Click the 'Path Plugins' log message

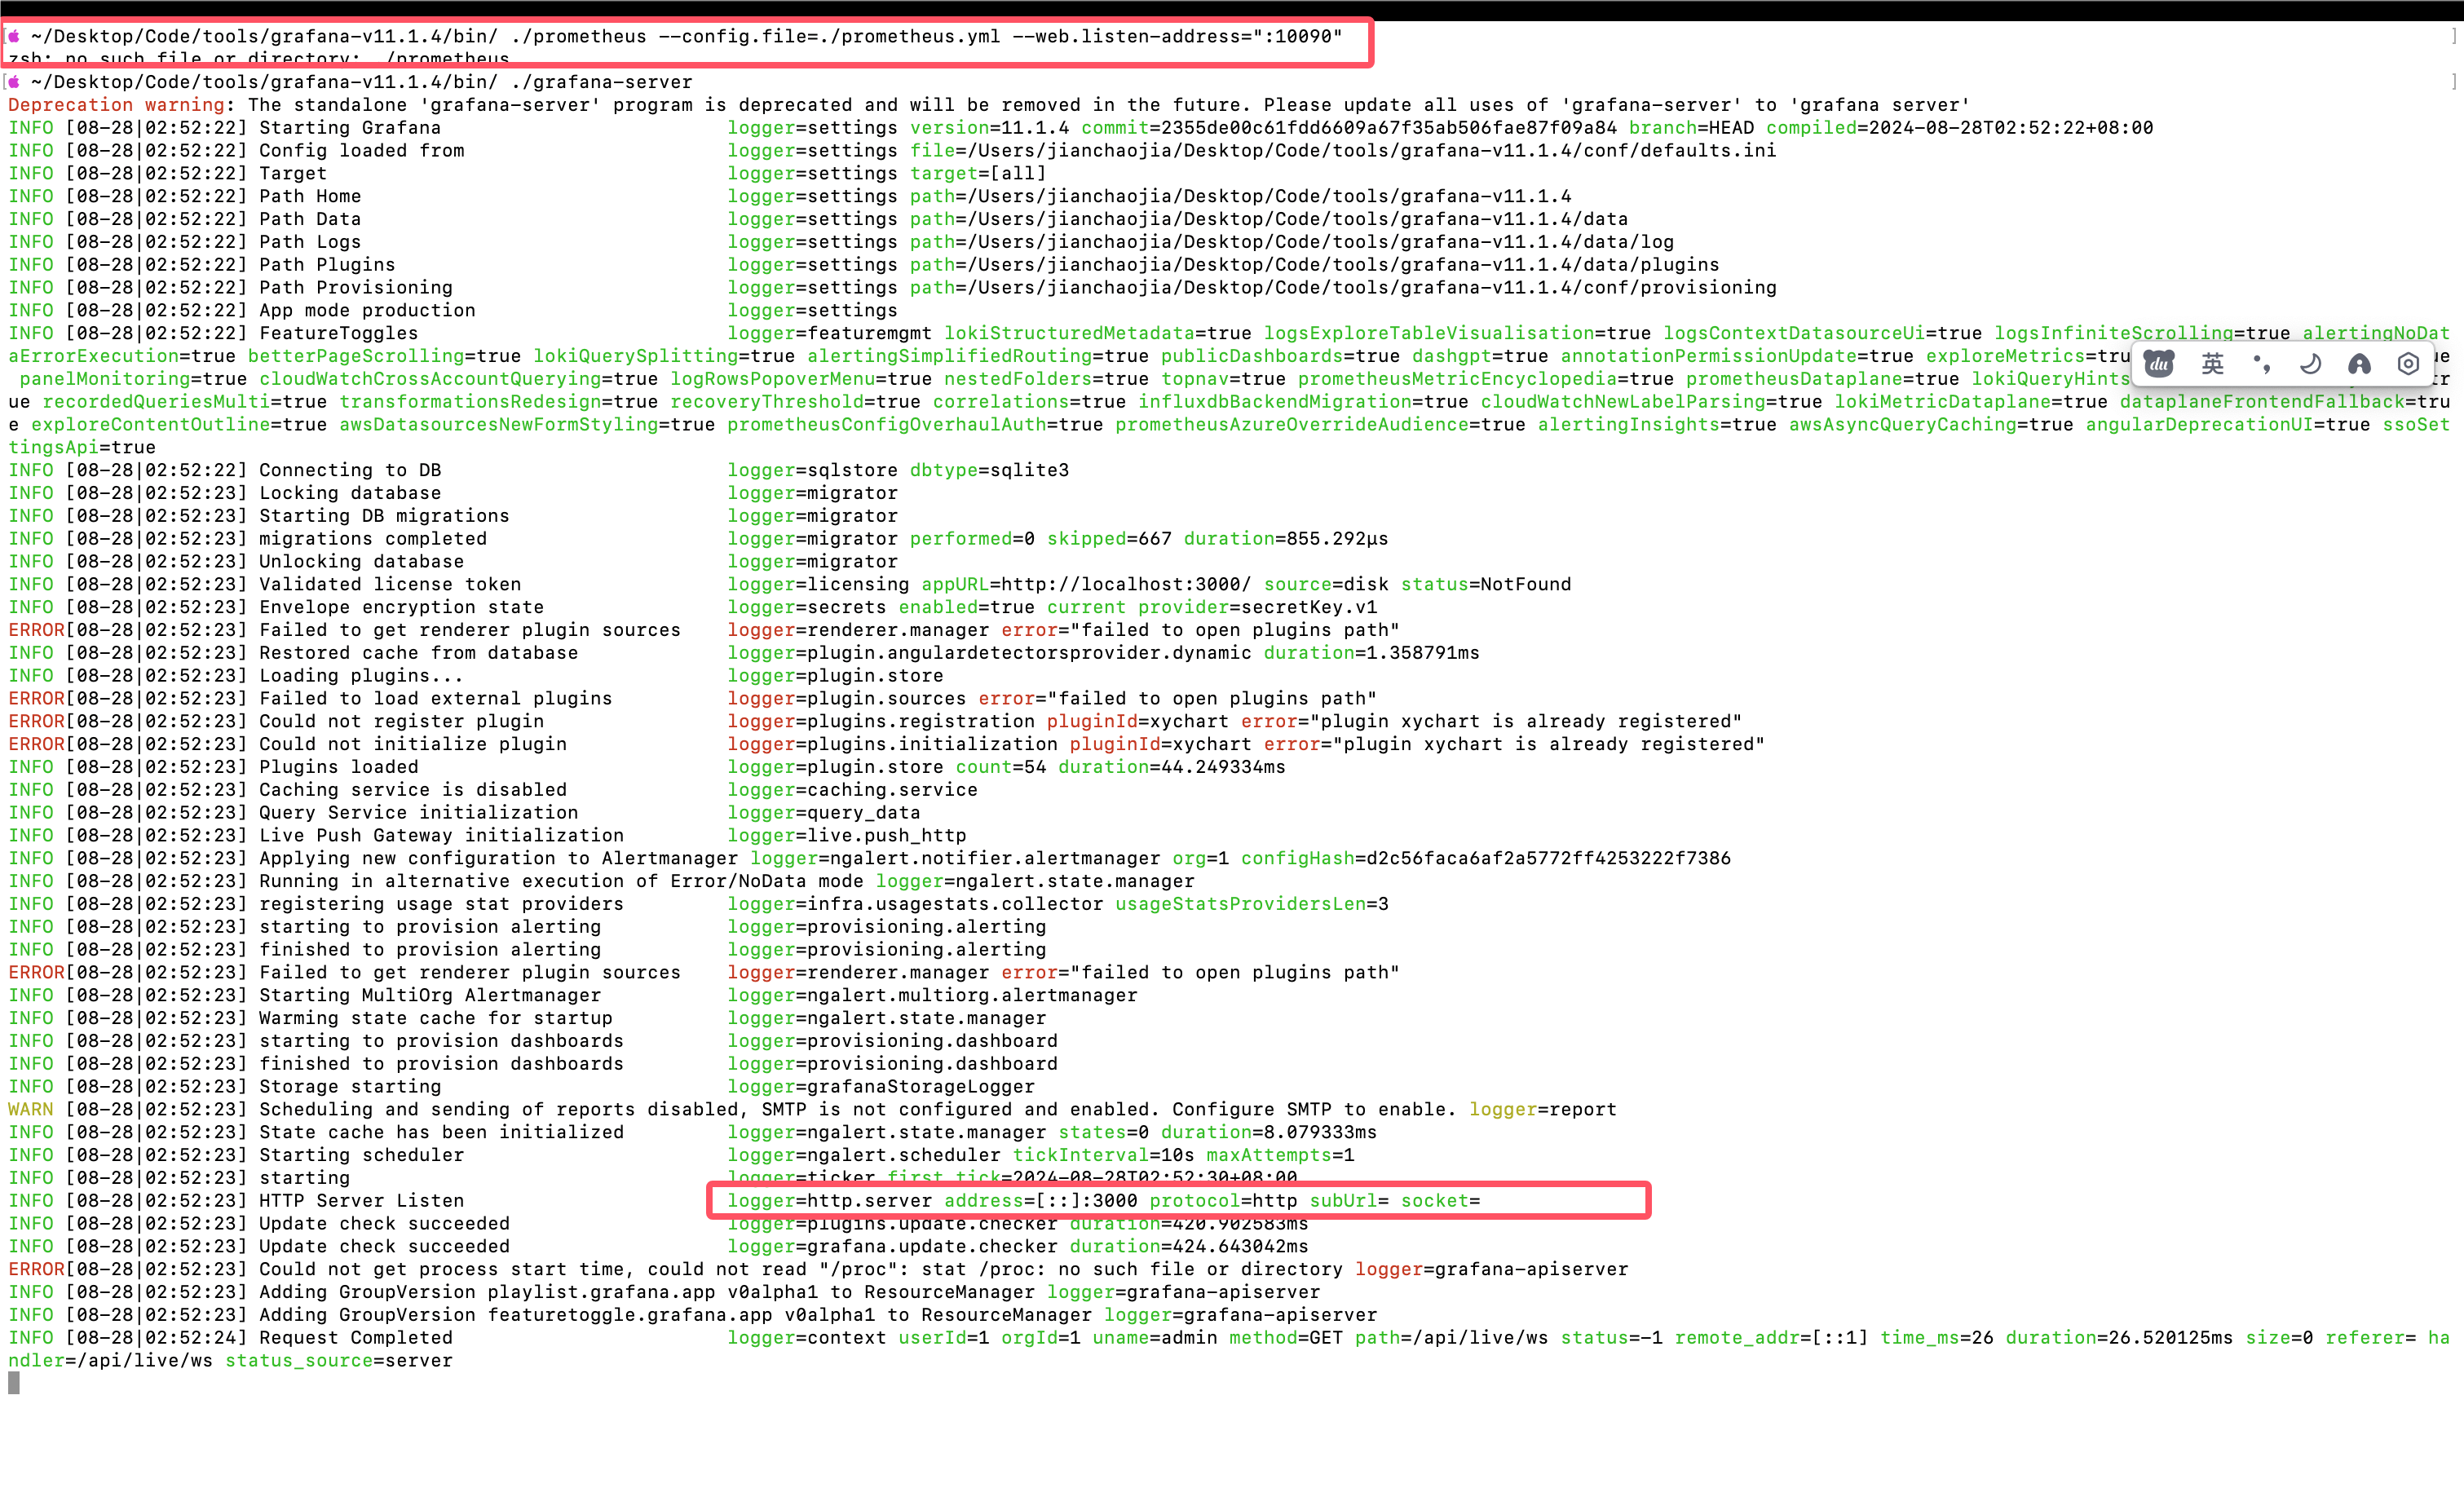[327, 265]
